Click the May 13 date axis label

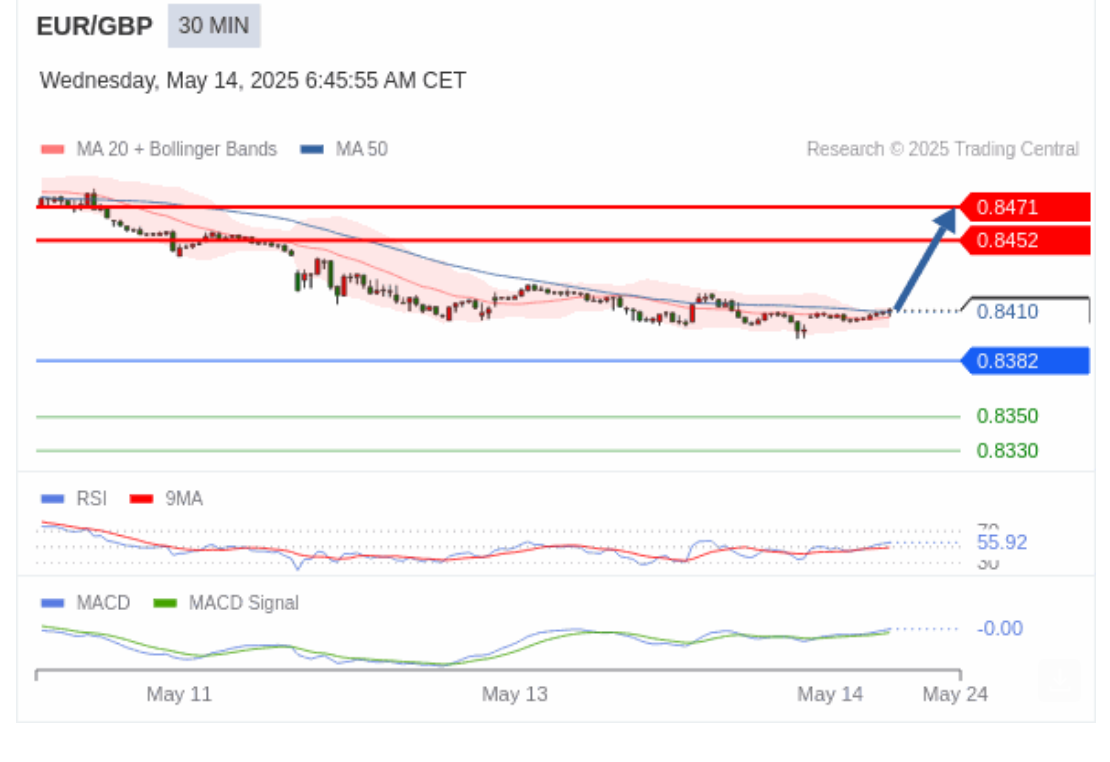[515, 694]
